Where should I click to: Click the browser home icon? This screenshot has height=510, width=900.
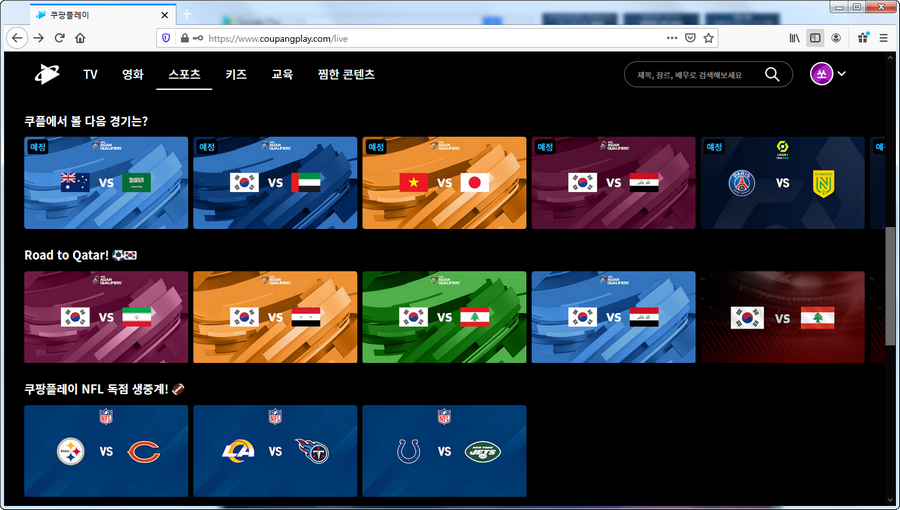80,38
